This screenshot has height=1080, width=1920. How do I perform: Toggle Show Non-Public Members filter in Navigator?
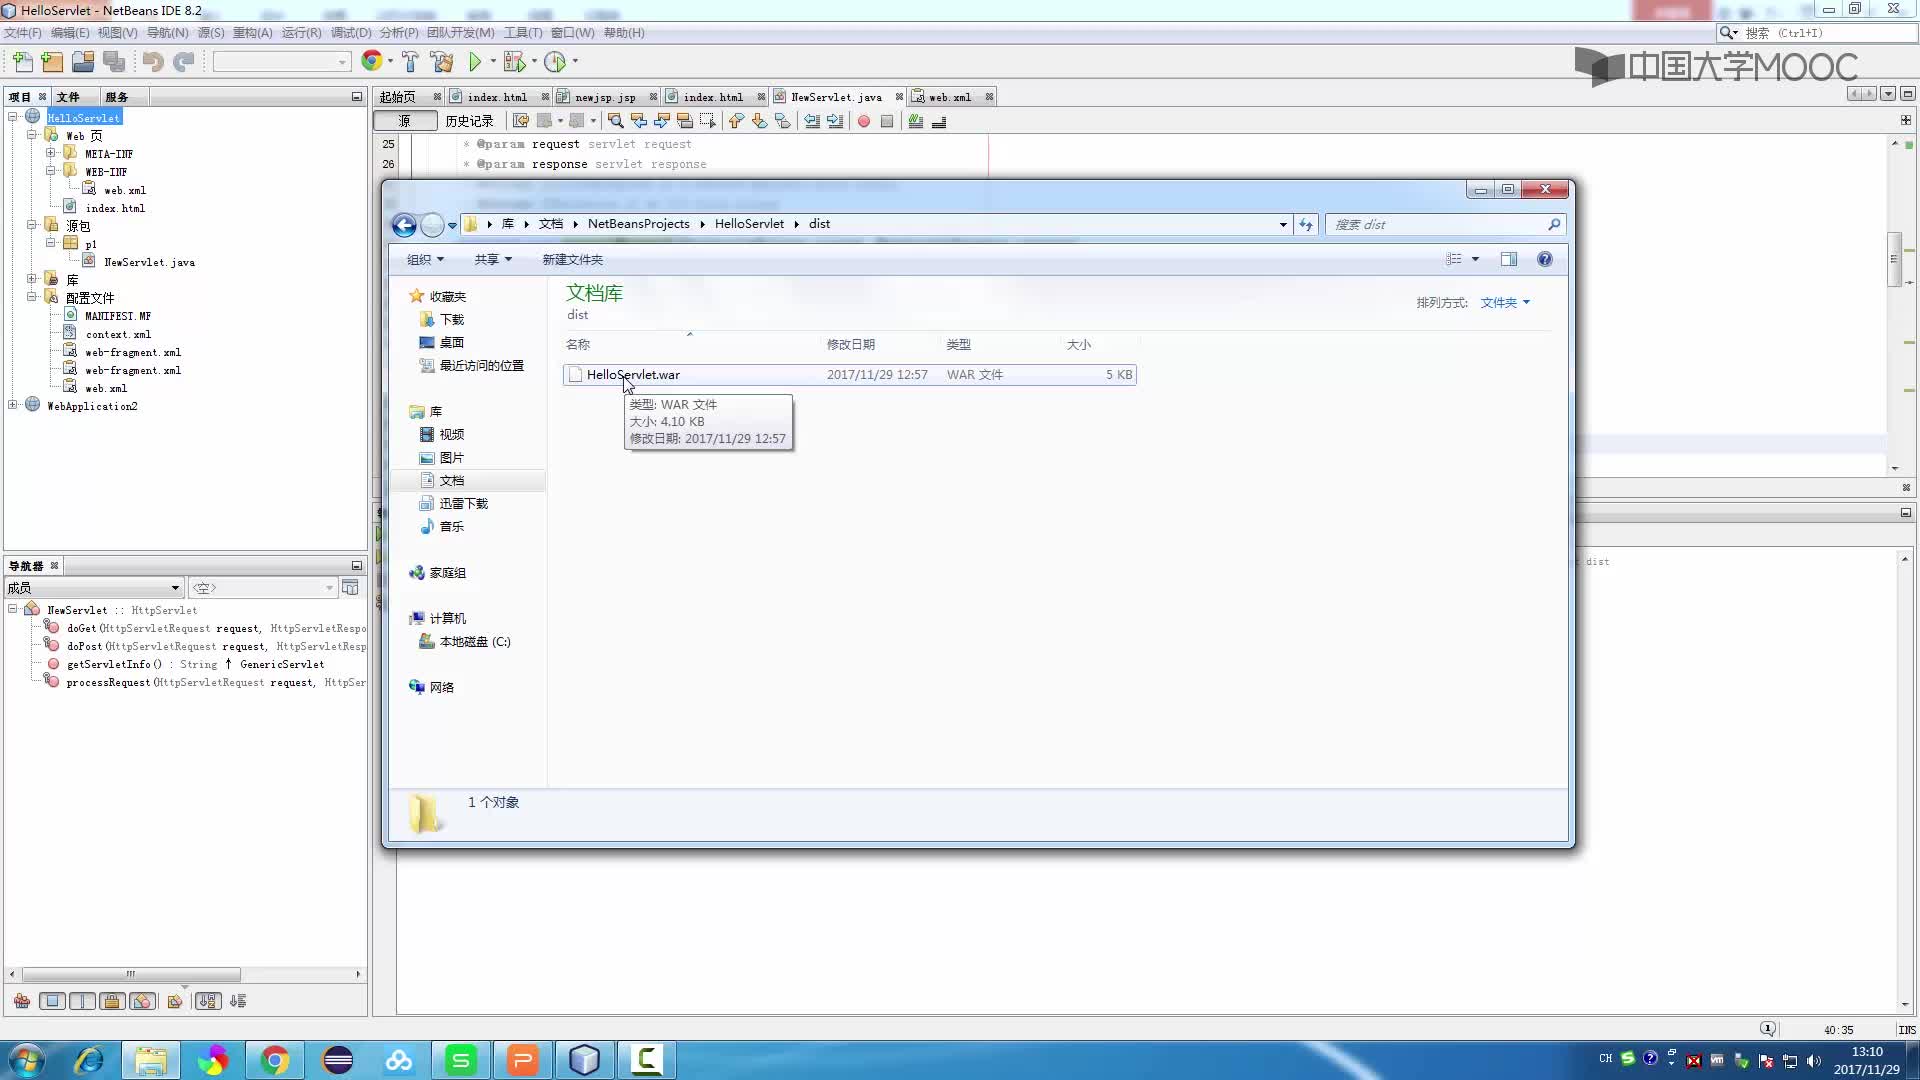(113, 1001)
